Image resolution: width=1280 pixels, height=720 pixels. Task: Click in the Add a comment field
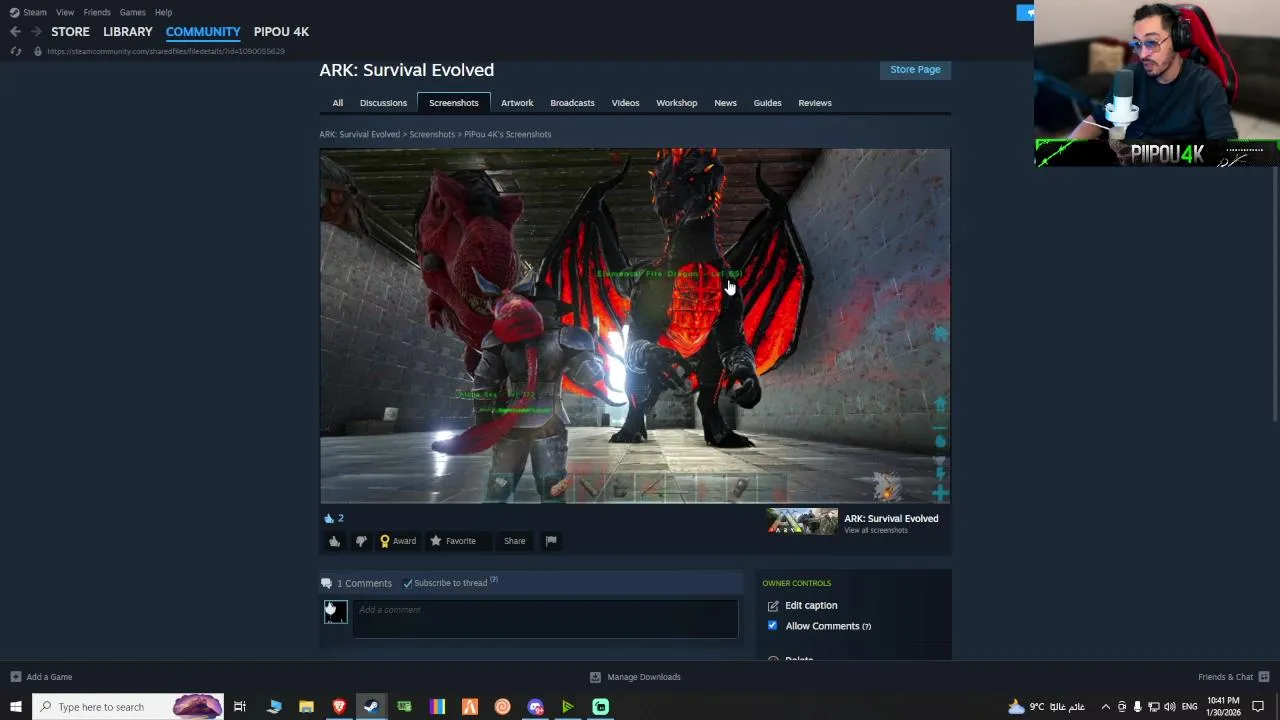pyautogui.click(x=546, y=619)
